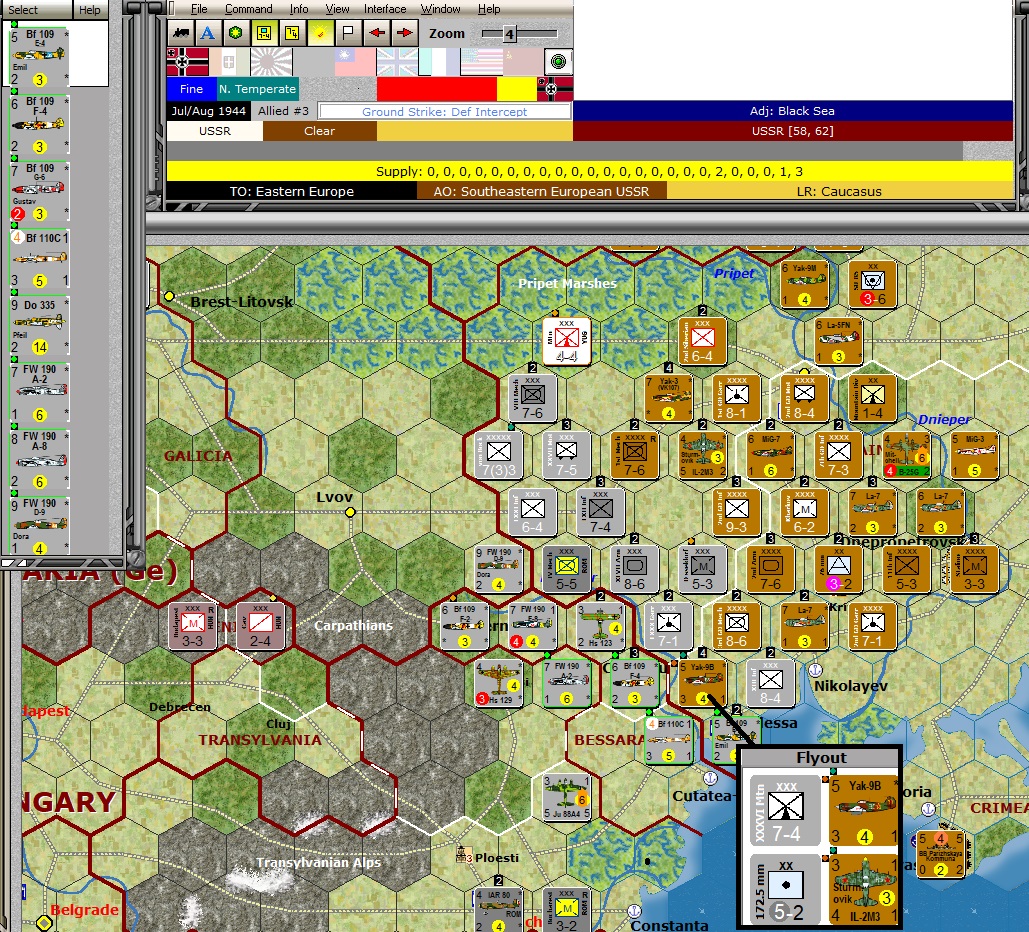Select the Hungarian 3-3 unit counter
Viewport: 1029px width, 932px height.
(x=192, y=625)
